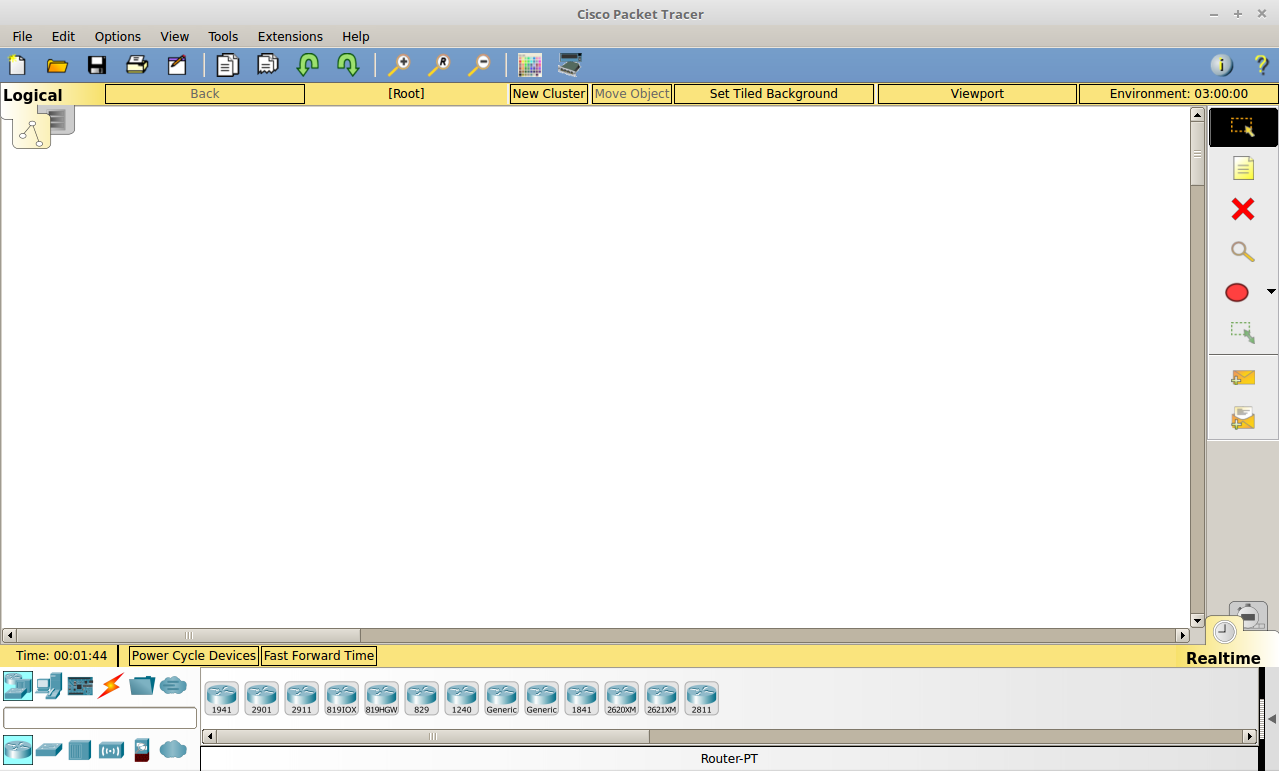Click Set Tiled Background button

pyautogui.click(x=774, y=94)
